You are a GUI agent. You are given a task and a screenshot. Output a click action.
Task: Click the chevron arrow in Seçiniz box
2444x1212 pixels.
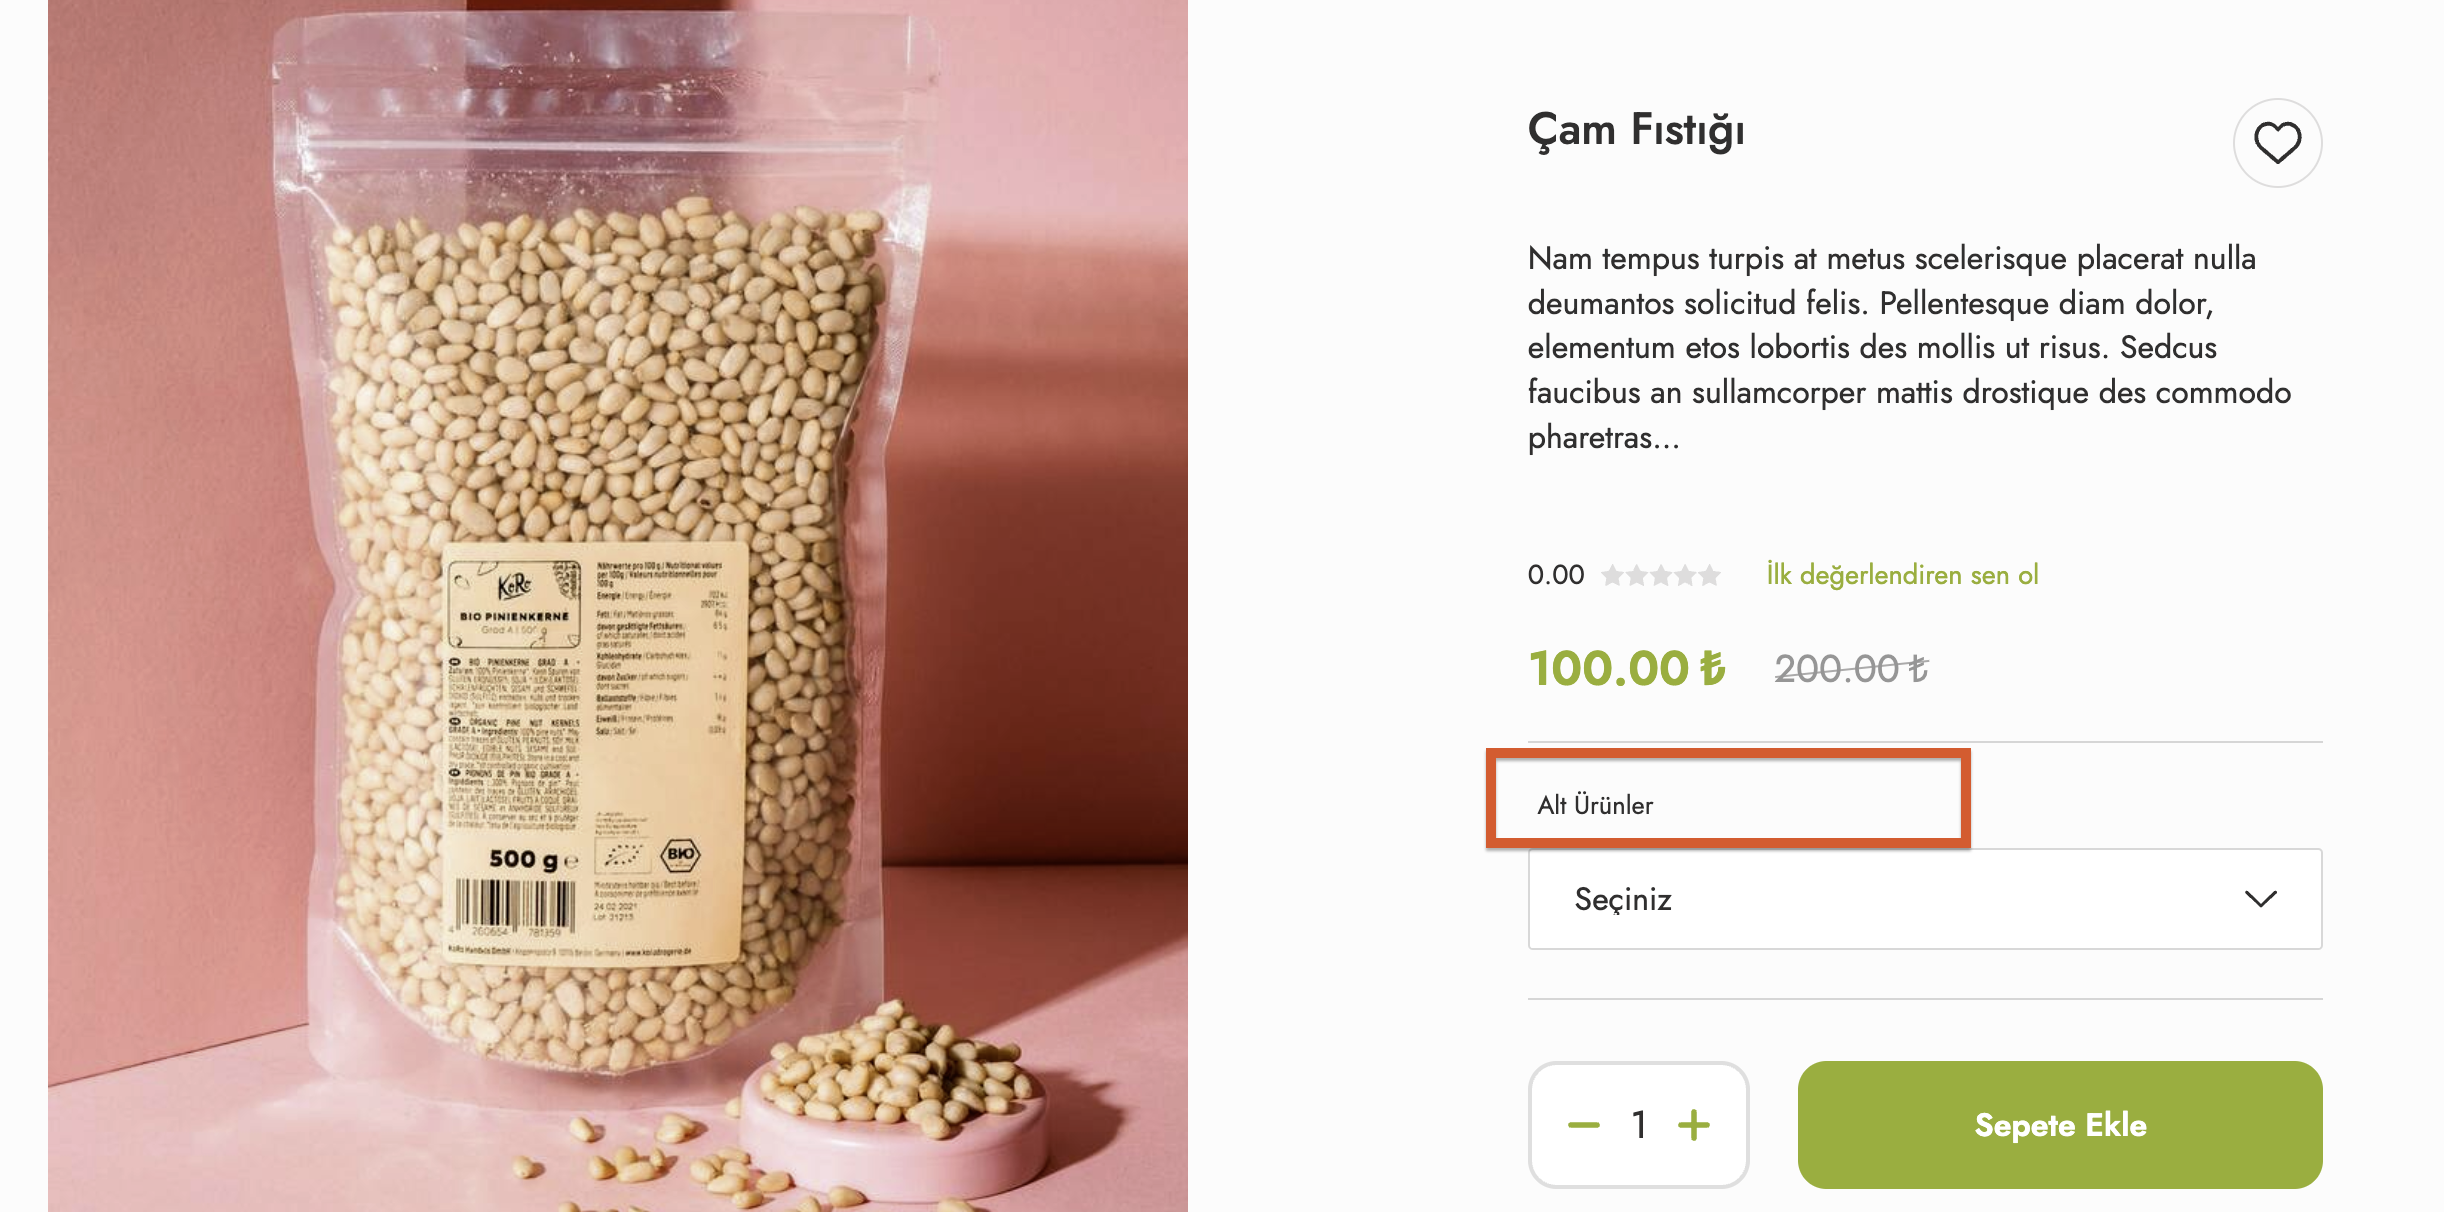pos(2260,899)
